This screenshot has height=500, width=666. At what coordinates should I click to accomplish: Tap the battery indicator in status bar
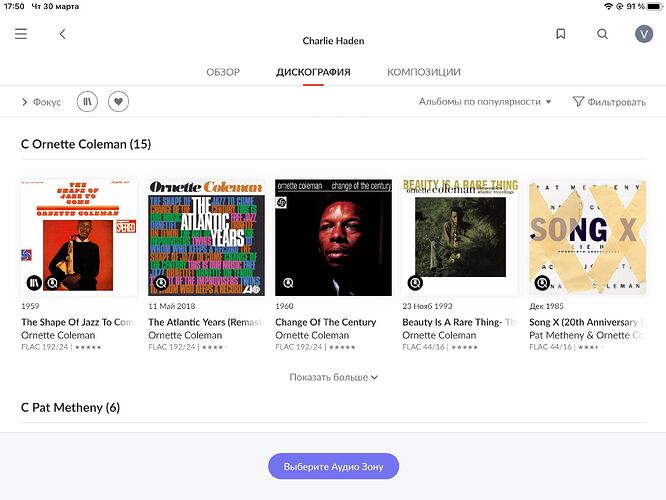tap(655, 6)
